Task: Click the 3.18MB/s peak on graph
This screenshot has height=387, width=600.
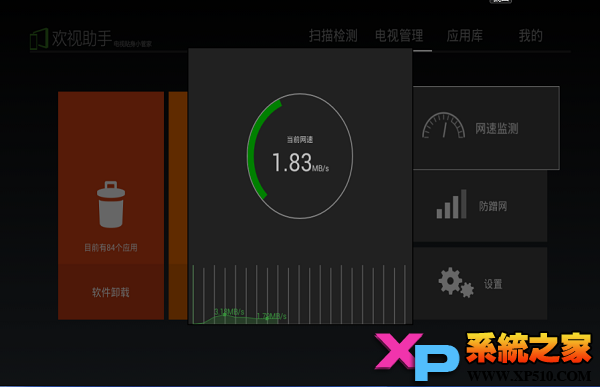Action: [x=229, y=312]
